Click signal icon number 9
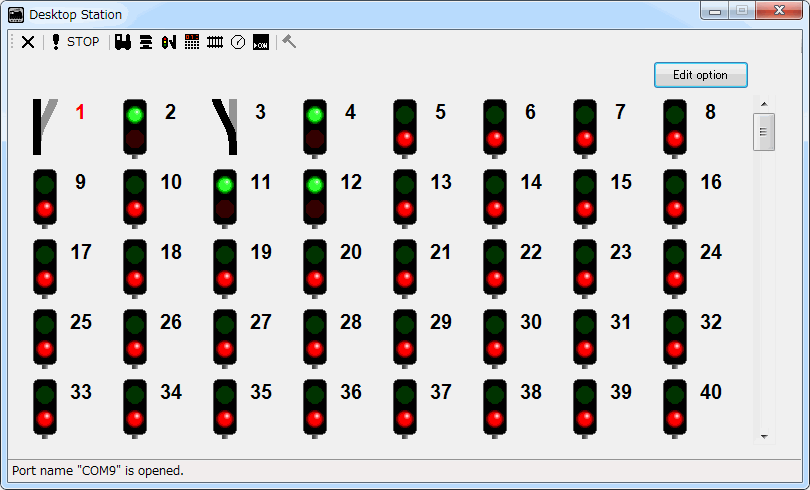This screenshot has width=810, height=490. click(45, 198)
